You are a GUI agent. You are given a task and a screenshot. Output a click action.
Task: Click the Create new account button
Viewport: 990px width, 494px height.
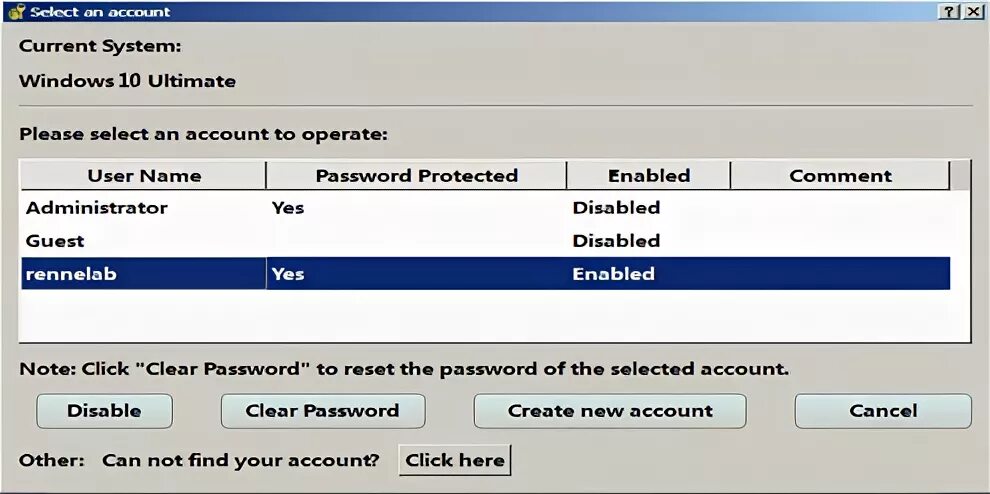tap(610, 411)
